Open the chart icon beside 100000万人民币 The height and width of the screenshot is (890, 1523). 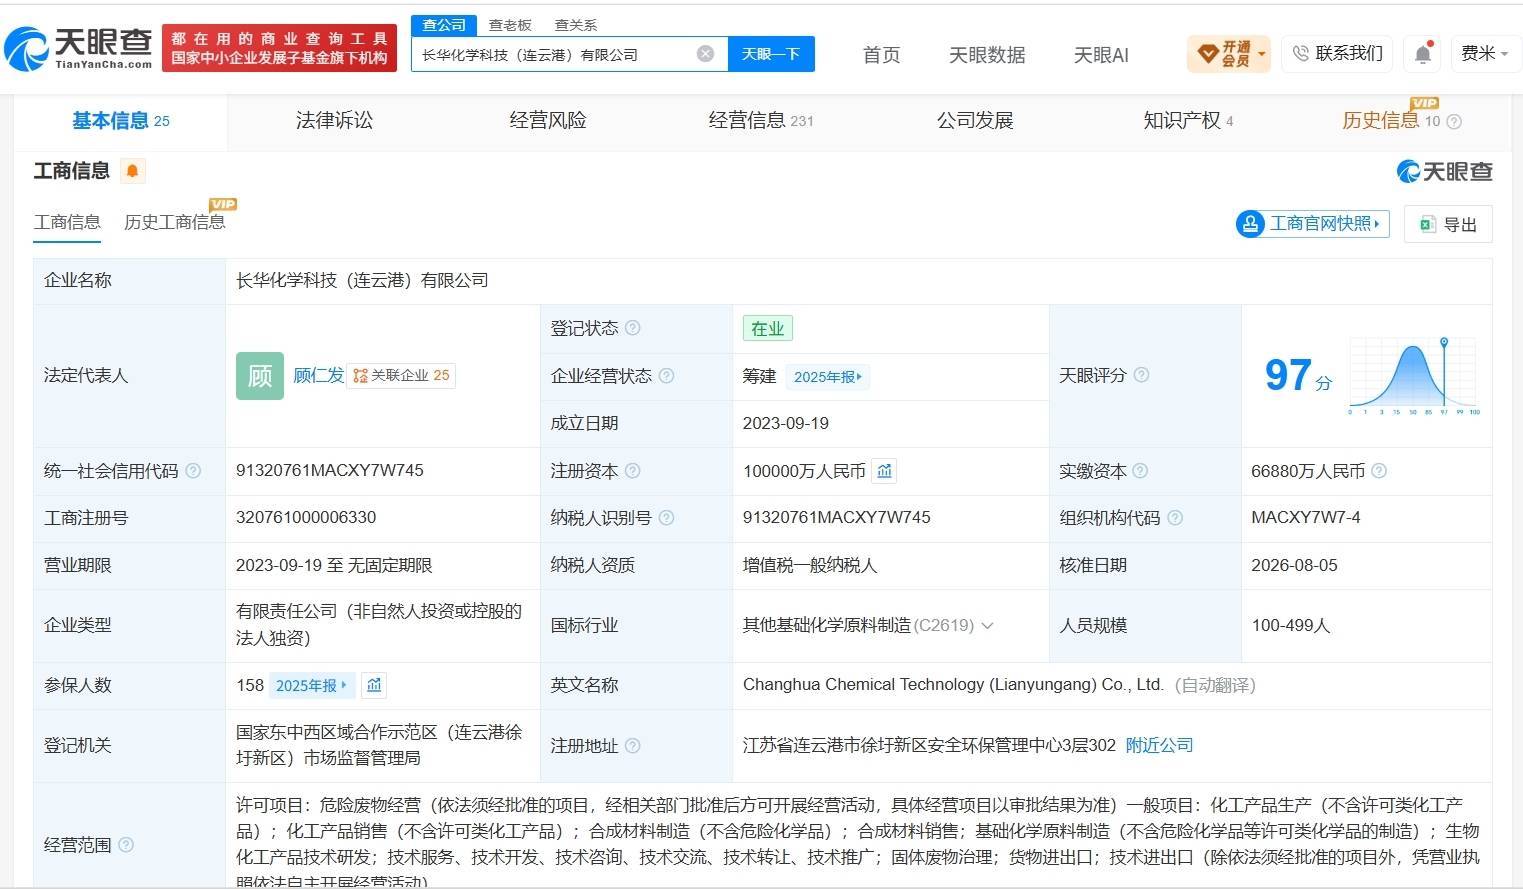[884, 471]
